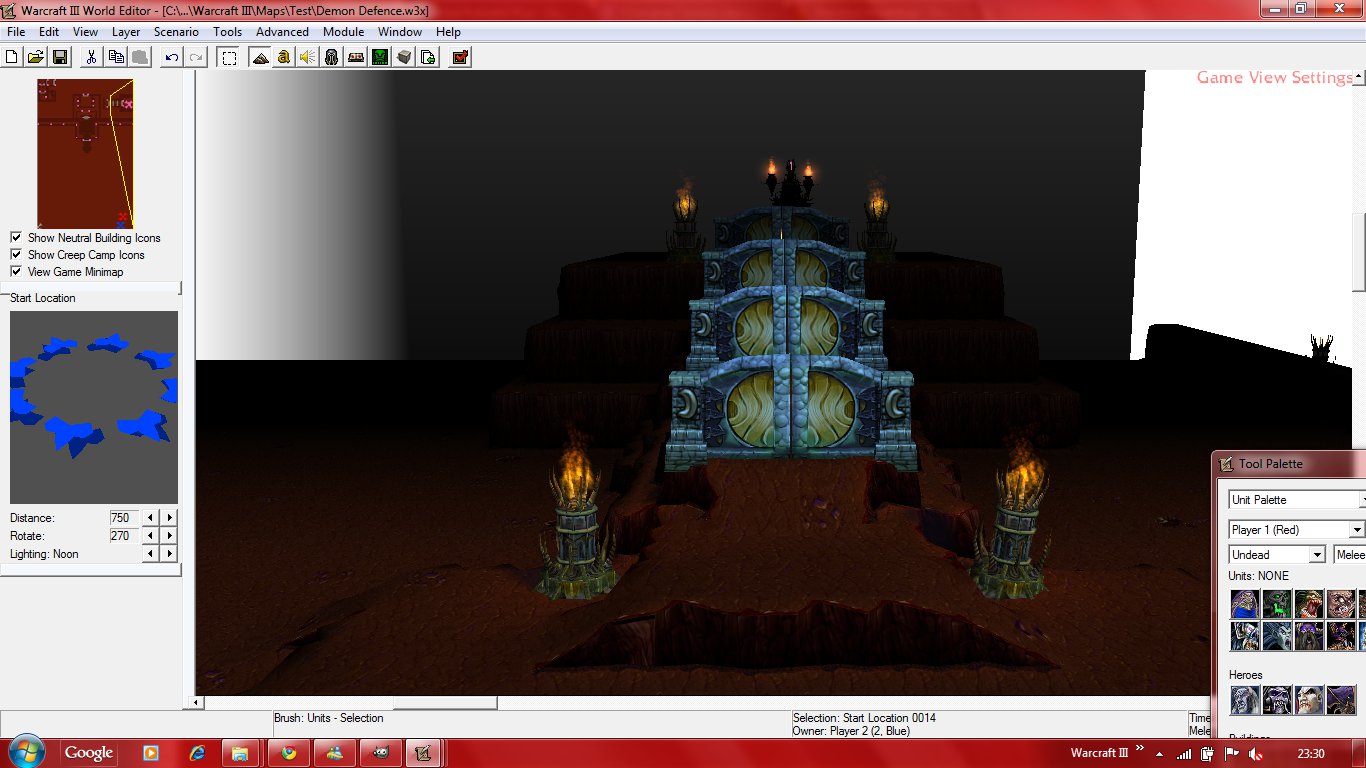The height and width of the screenshot is (768, 1366).
Task: Click the Google toolbar in taskbar
Action: coord(89,752)
